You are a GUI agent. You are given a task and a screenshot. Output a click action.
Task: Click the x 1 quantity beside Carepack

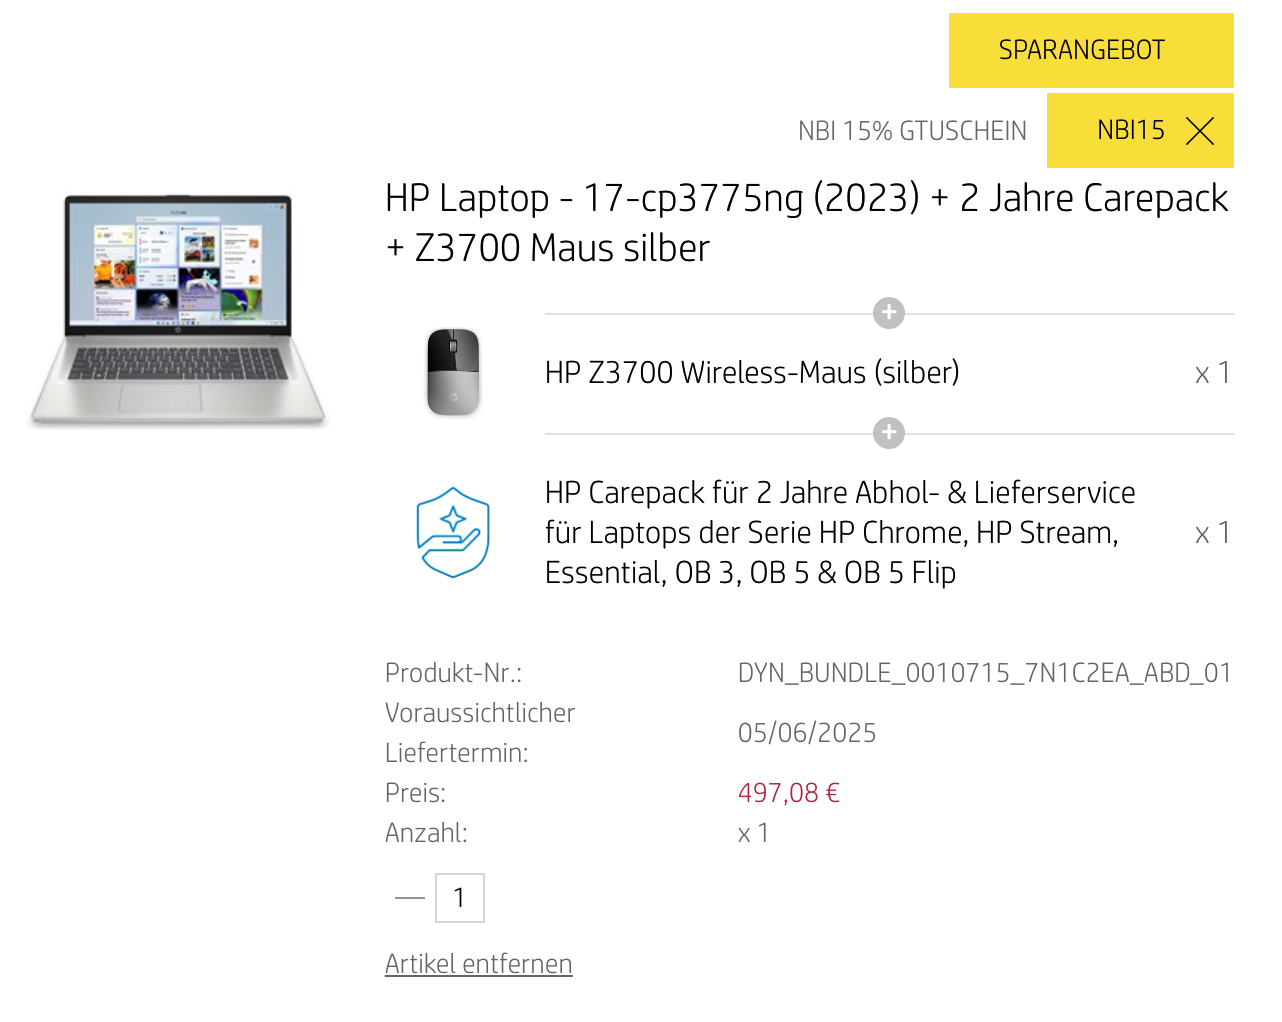[1213, 533]
